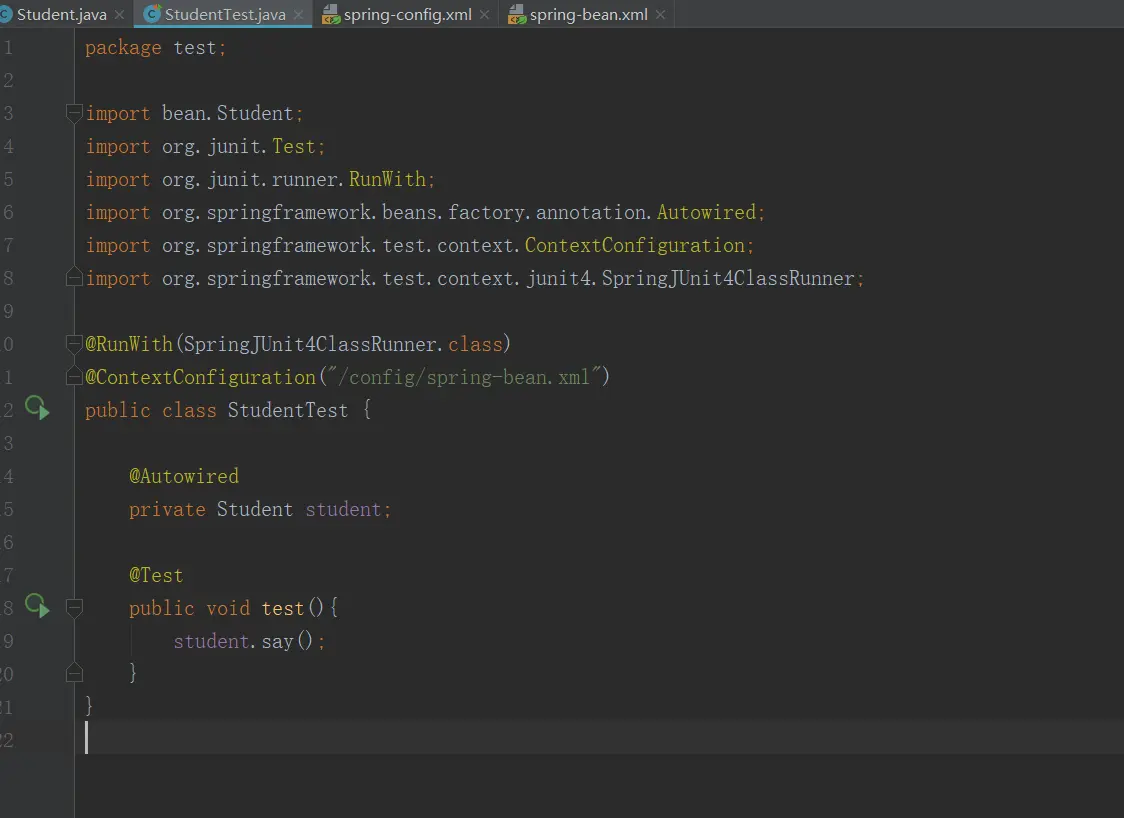Image resolution: width=1124 pixels, height=818 pixels.
Task: Click the 'class' keyword inside @RunWith parentheses
Action: tap(475, 344)
